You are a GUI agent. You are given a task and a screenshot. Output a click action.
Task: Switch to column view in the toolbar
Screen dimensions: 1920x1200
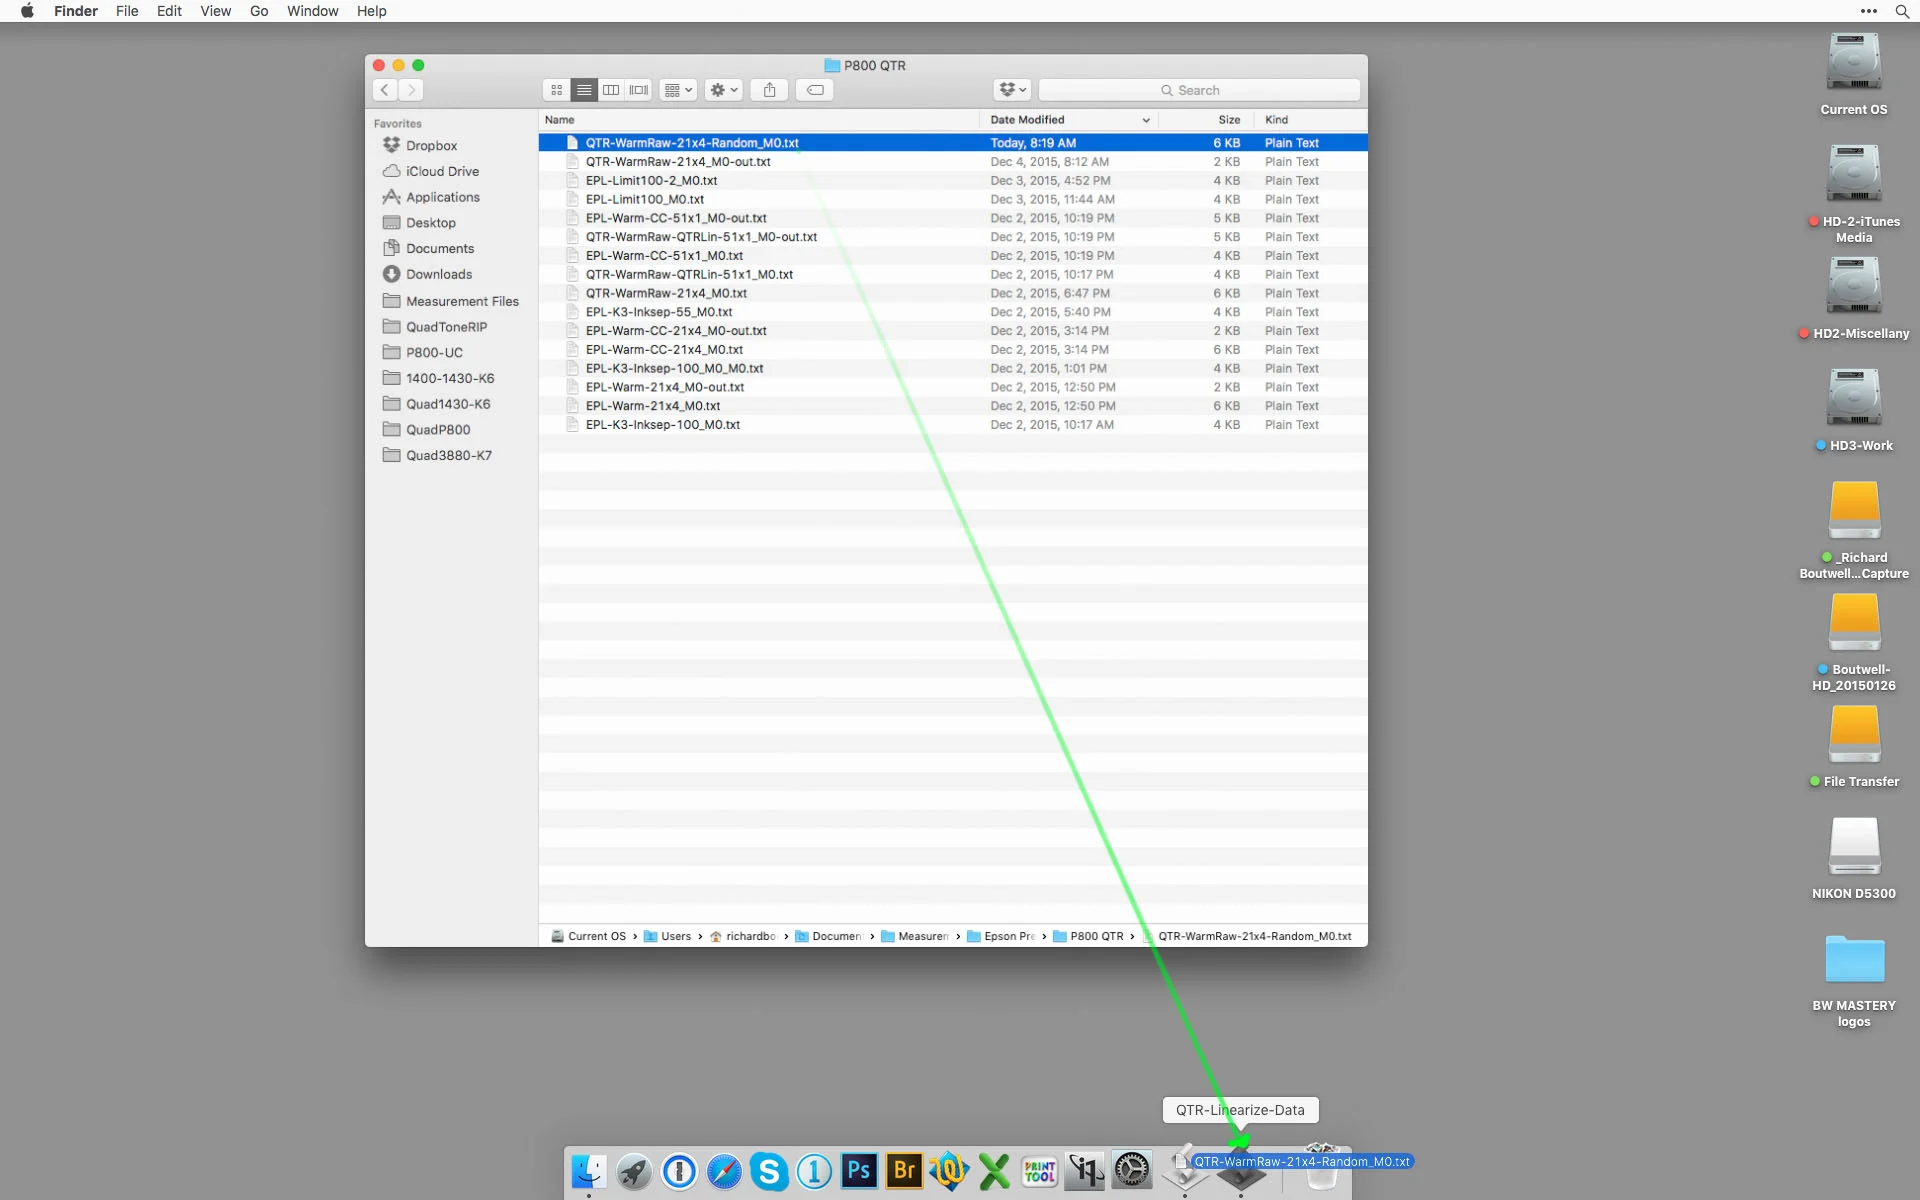click(611, 90)
